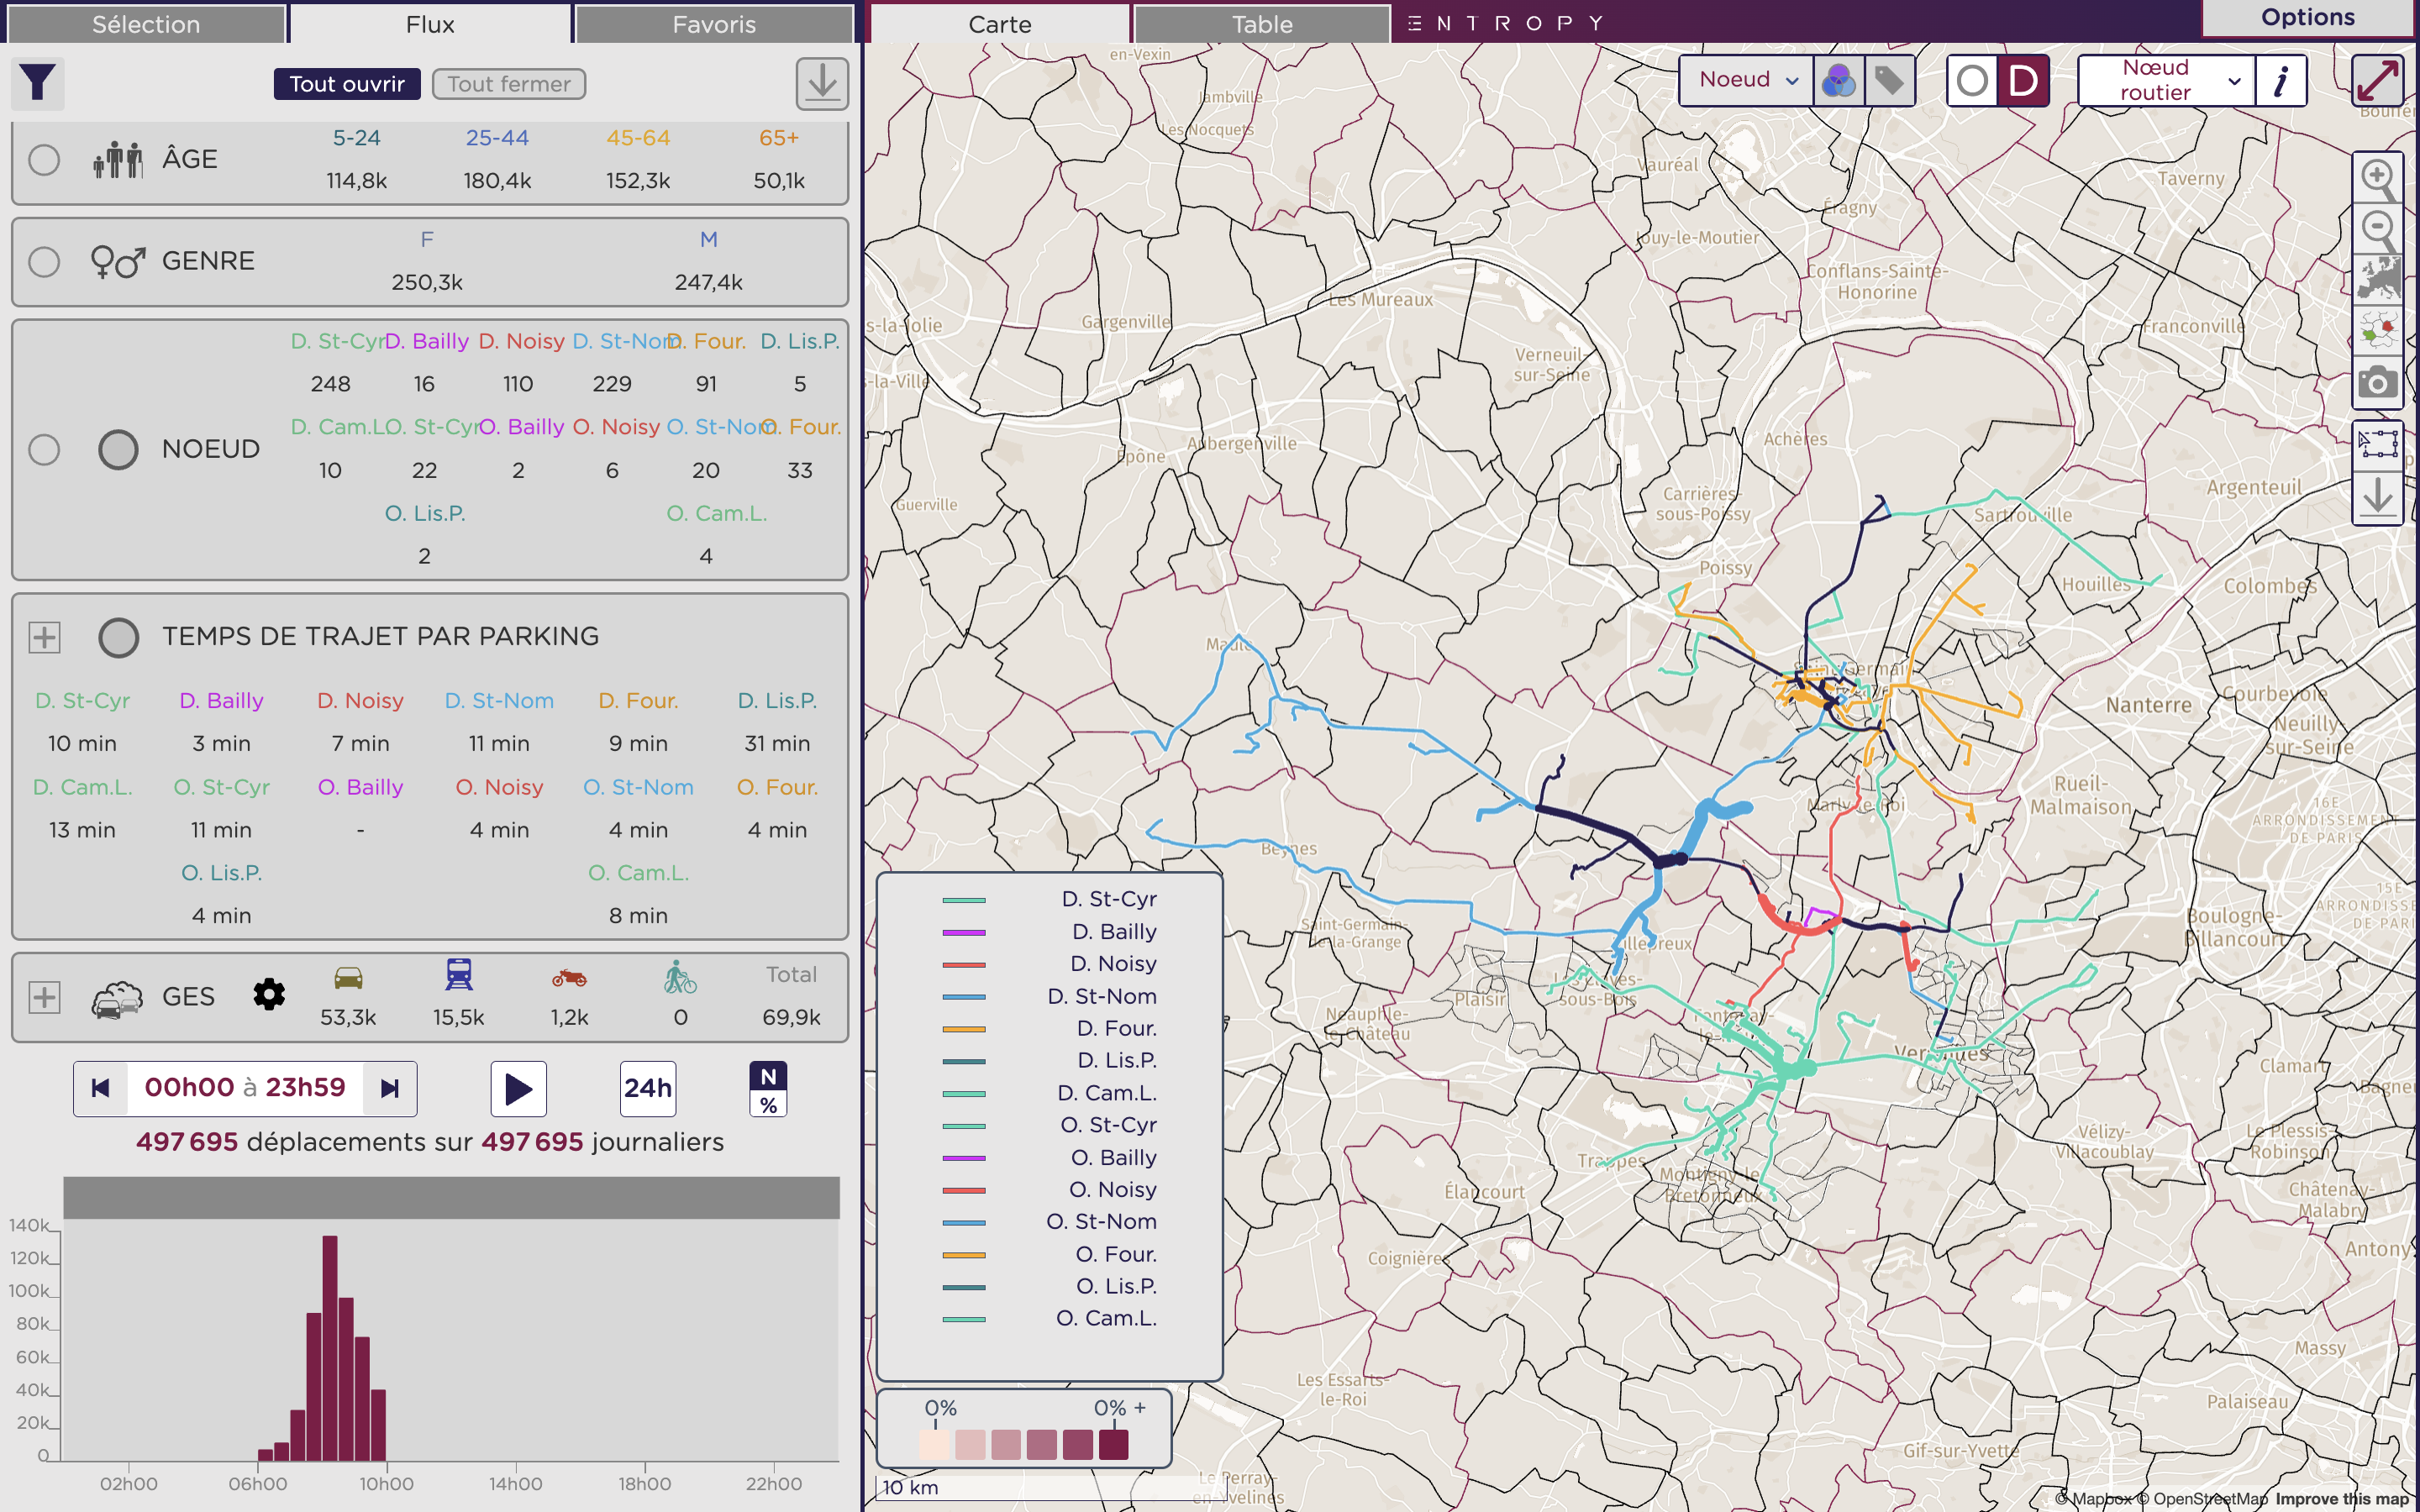
Task: Play the time animation
Action: click(518, 1088)
